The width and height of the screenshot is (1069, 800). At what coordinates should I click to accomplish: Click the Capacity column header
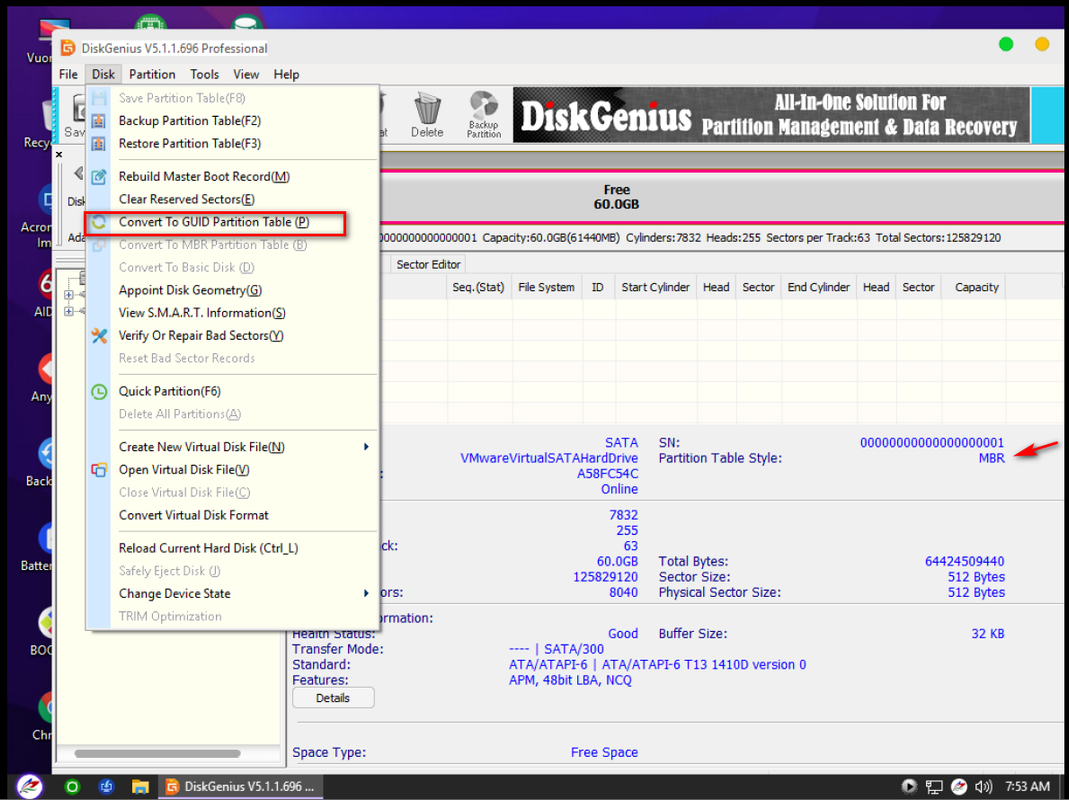click(x=976, y=287)
